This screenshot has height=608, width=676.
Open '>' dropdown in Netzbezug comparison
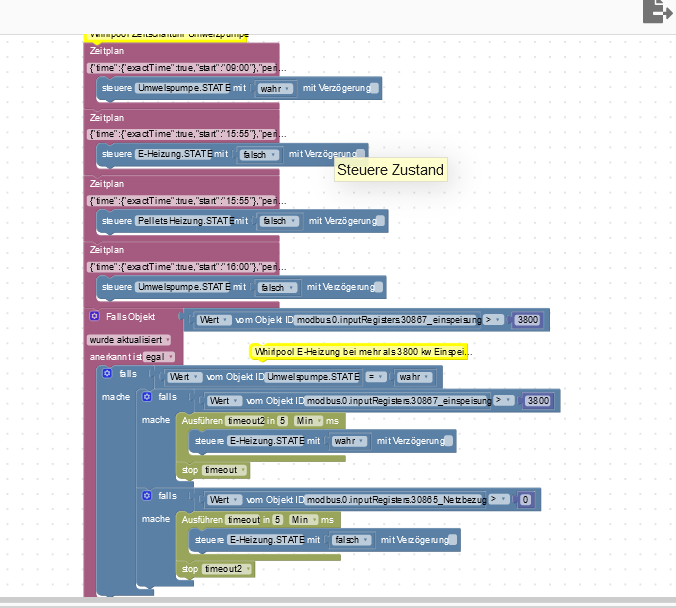pyautogui.click(x=499, y=499)
